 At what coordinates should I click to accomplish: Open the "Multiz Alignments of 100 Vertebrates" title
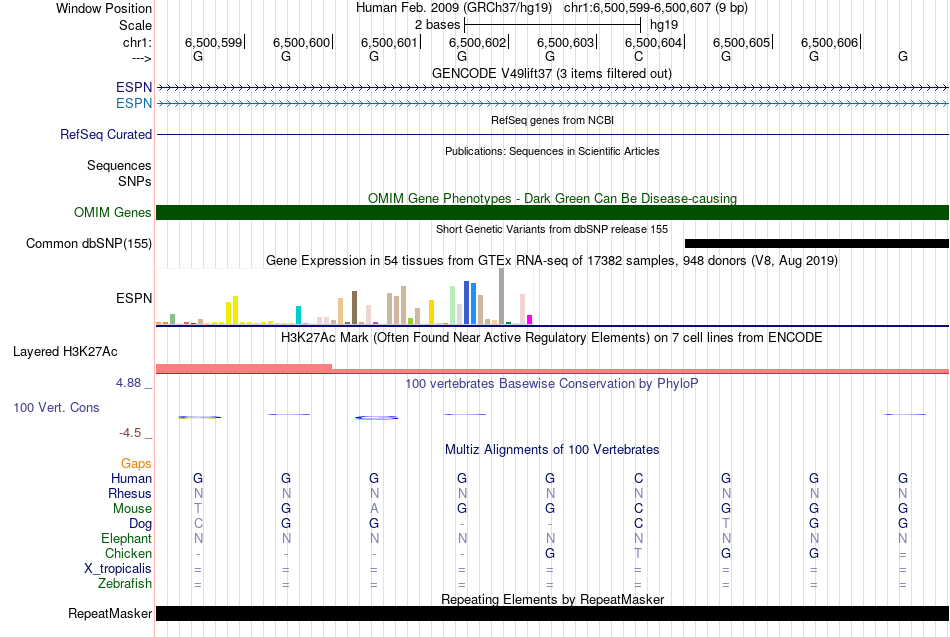coord(552,450)
